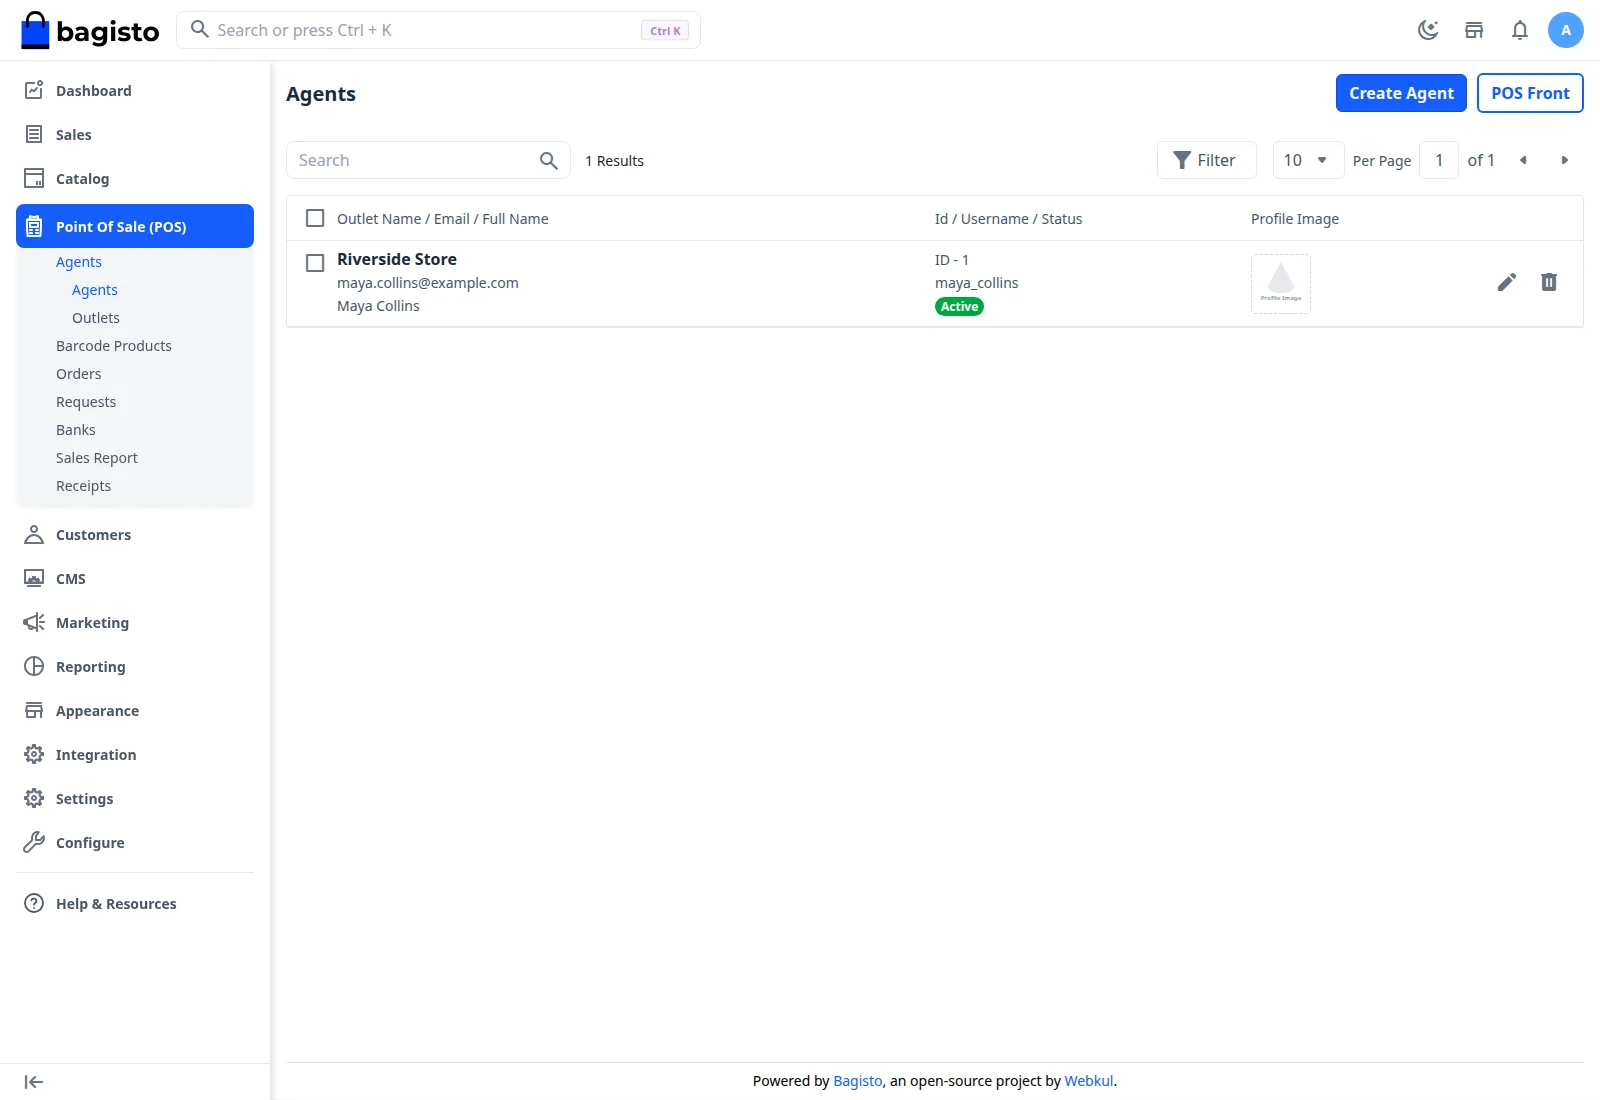This screenshot has width=1600, height=1100.
Task: Open POS Front button
Action: coord(1530,93)
